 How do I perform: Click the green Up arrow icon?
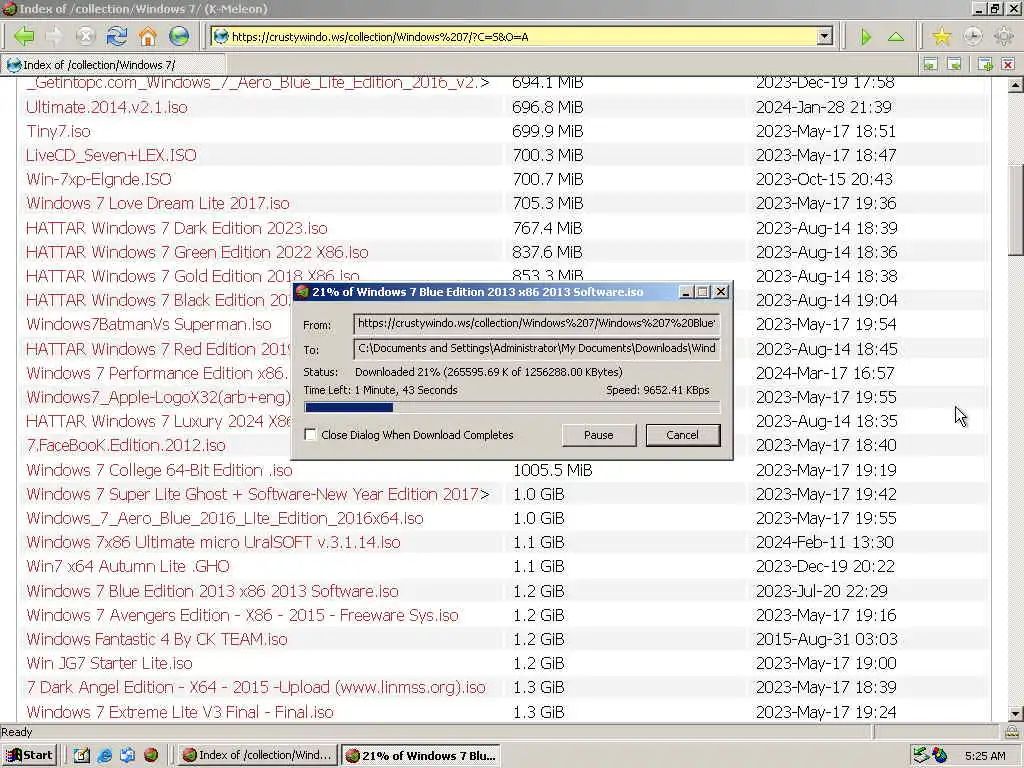coord(896,37)
